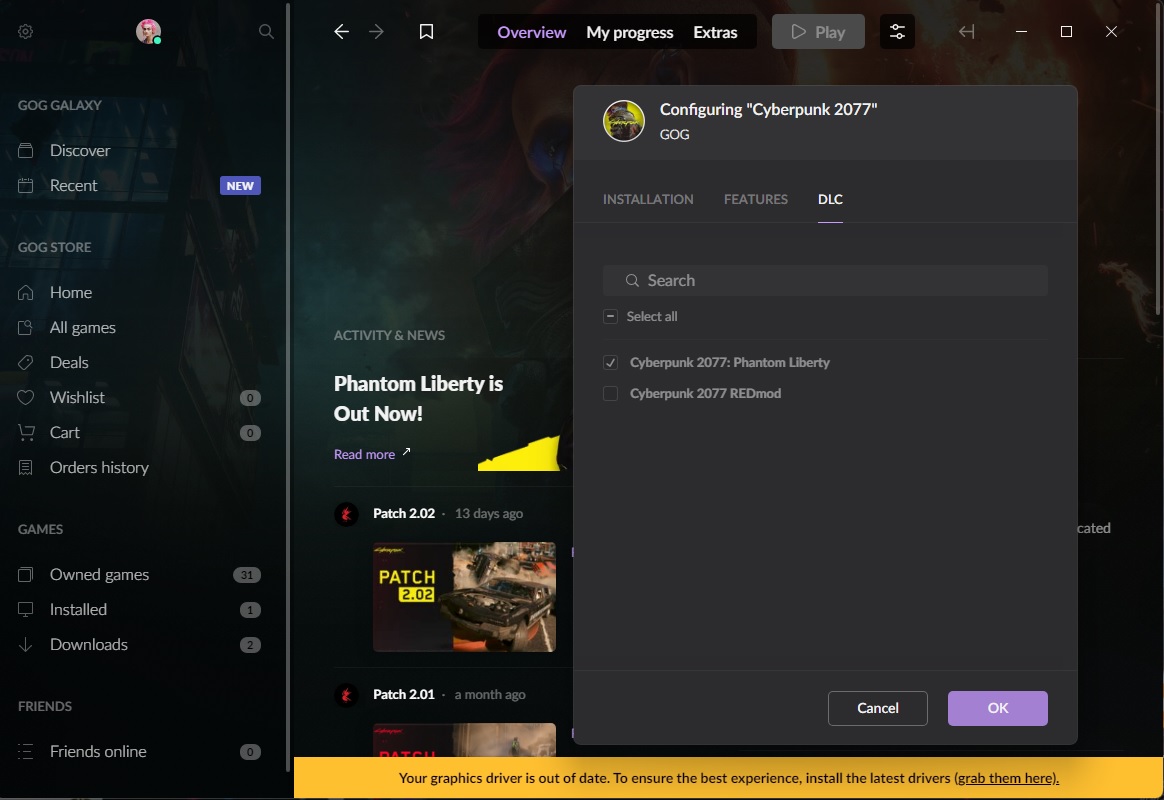Click the Orders history receipt icon
The width and height of the screenshot is (1164, 800).
click(x=25, y=467)
